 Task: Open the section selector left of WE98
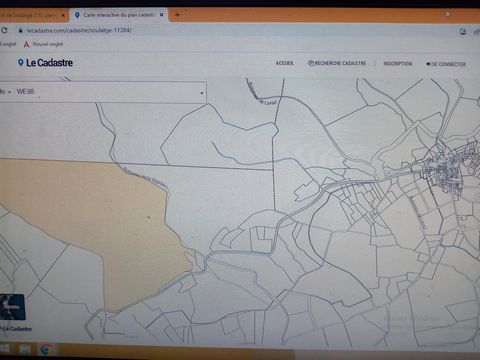[6, 92]
